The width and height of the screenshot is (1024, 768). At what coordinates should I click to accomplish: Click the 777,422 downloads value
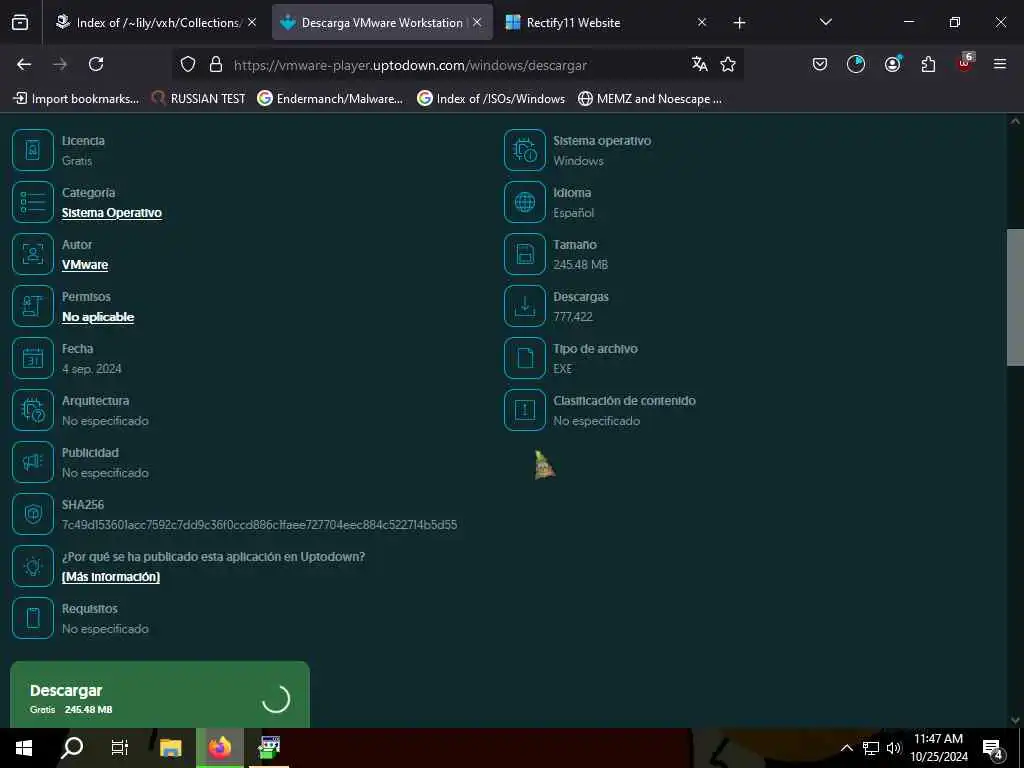pyautogui.click(x=573, y=317)
